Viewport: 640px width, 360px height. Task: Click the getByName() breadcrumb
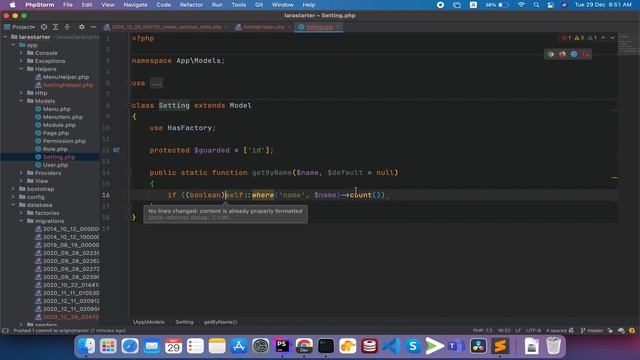pos(220,322)
